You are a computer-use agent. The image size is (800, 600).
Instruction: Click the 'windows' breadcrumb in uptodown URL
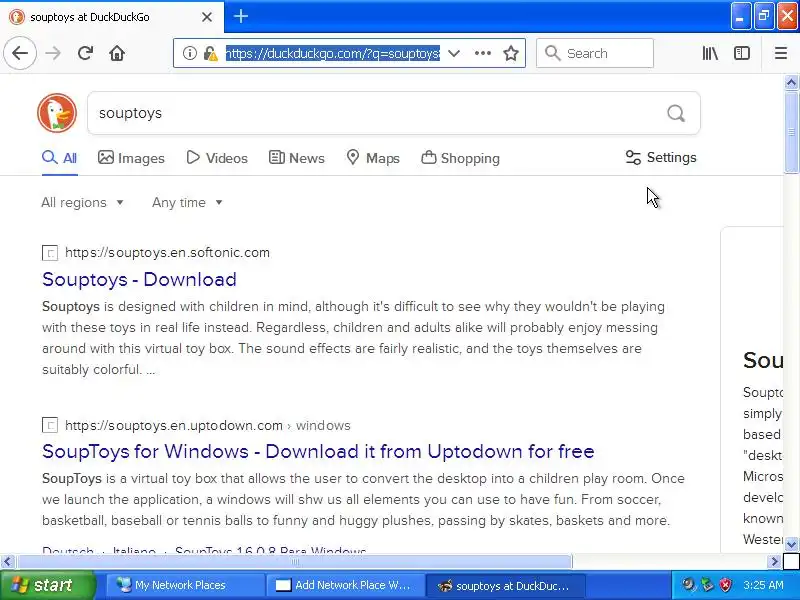click(x=323, y=425)
